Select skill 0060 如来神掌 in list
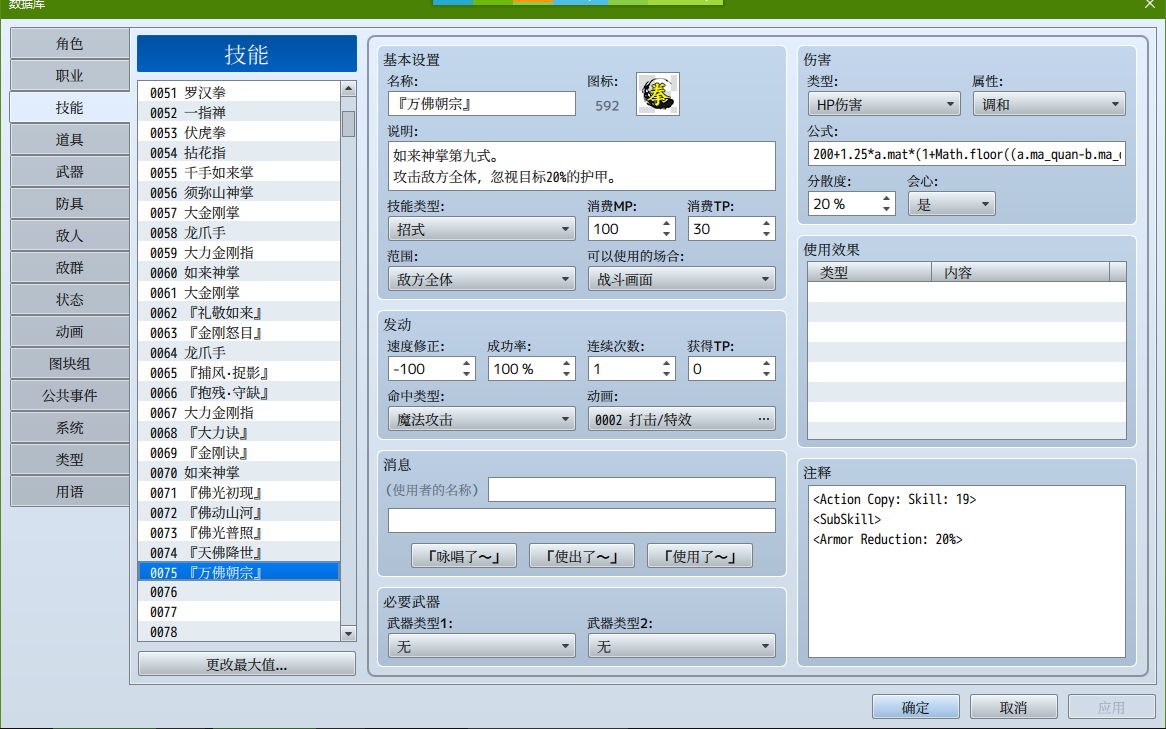This screenshot has height=729, width=1166. pos(239,273)
